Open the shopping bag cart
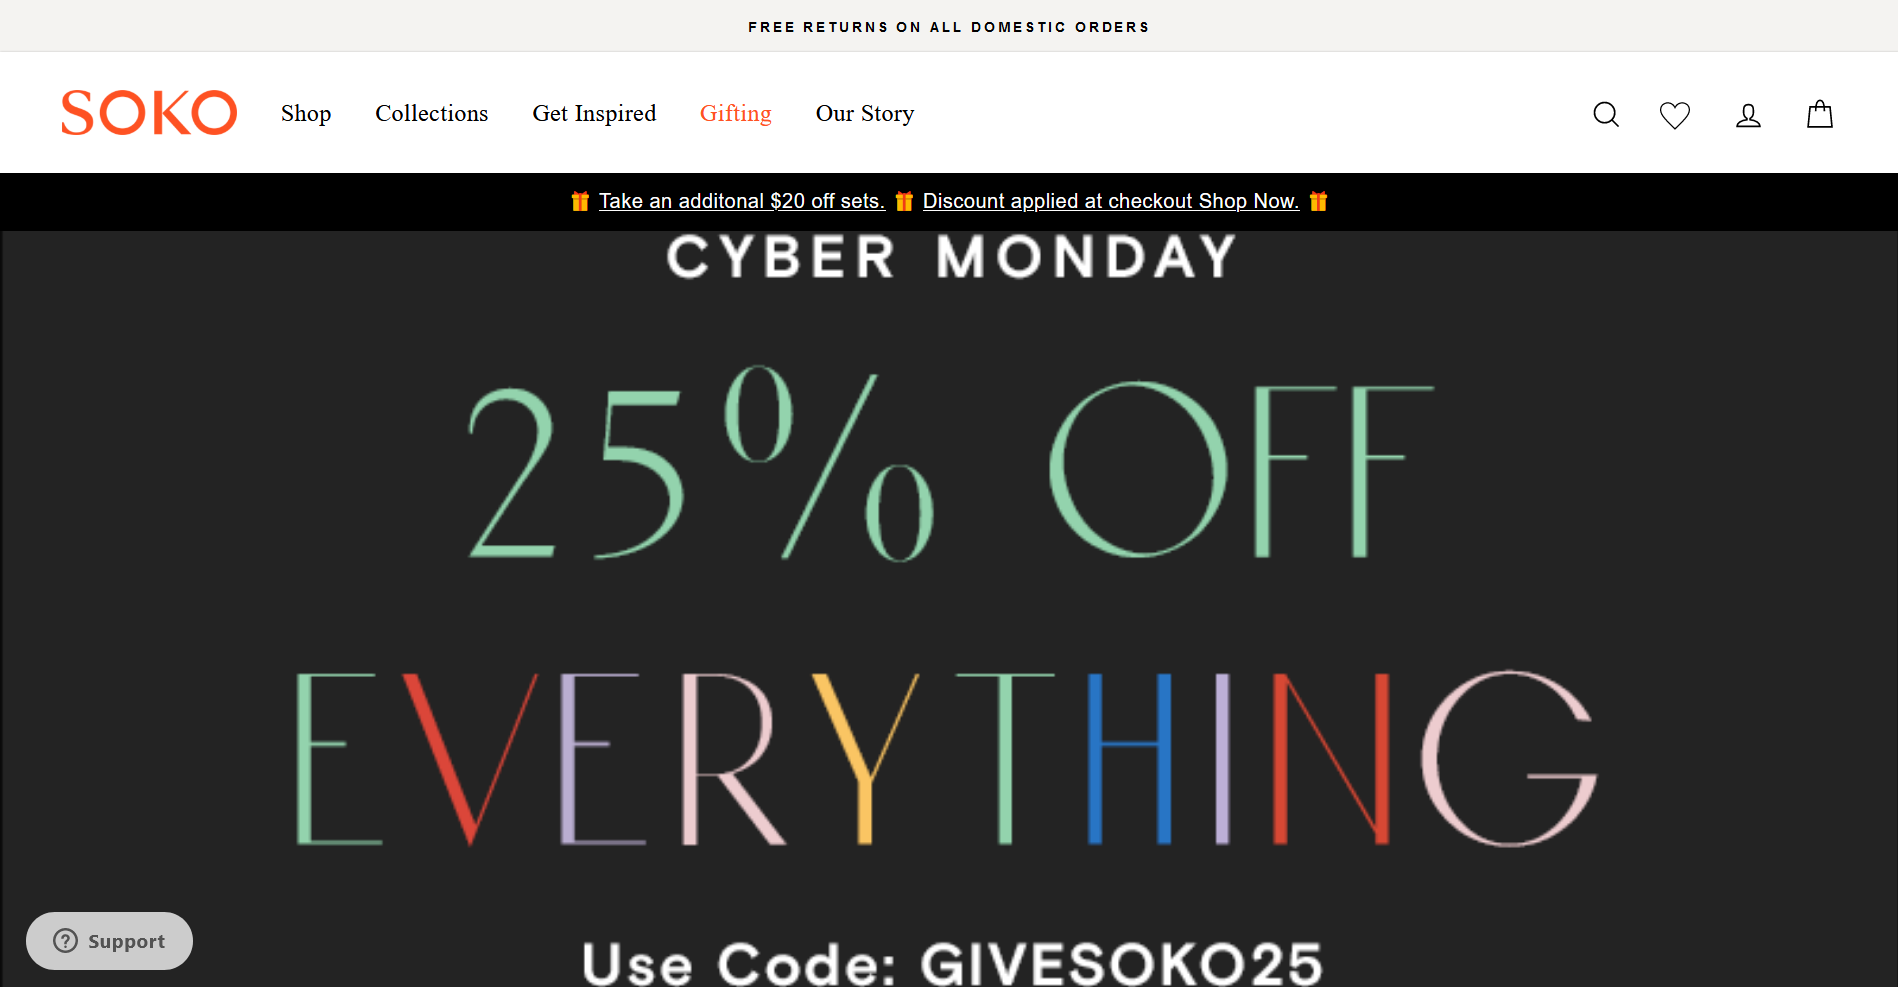The width and height of the screenshot is (1898, 987). 1820,115
